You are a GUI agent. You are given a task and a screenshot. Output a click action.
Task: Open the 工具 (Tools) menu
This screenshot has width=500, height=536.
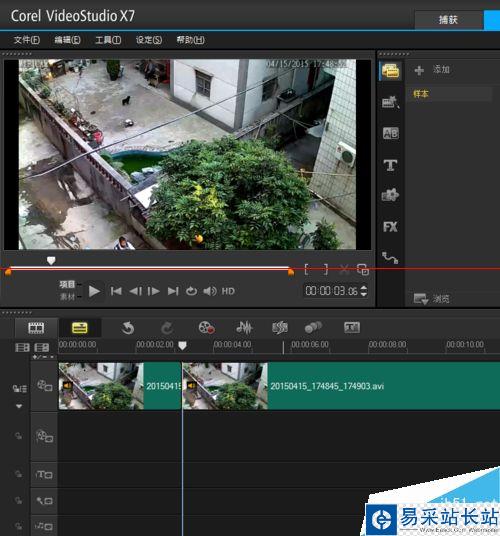pos(108,40)
